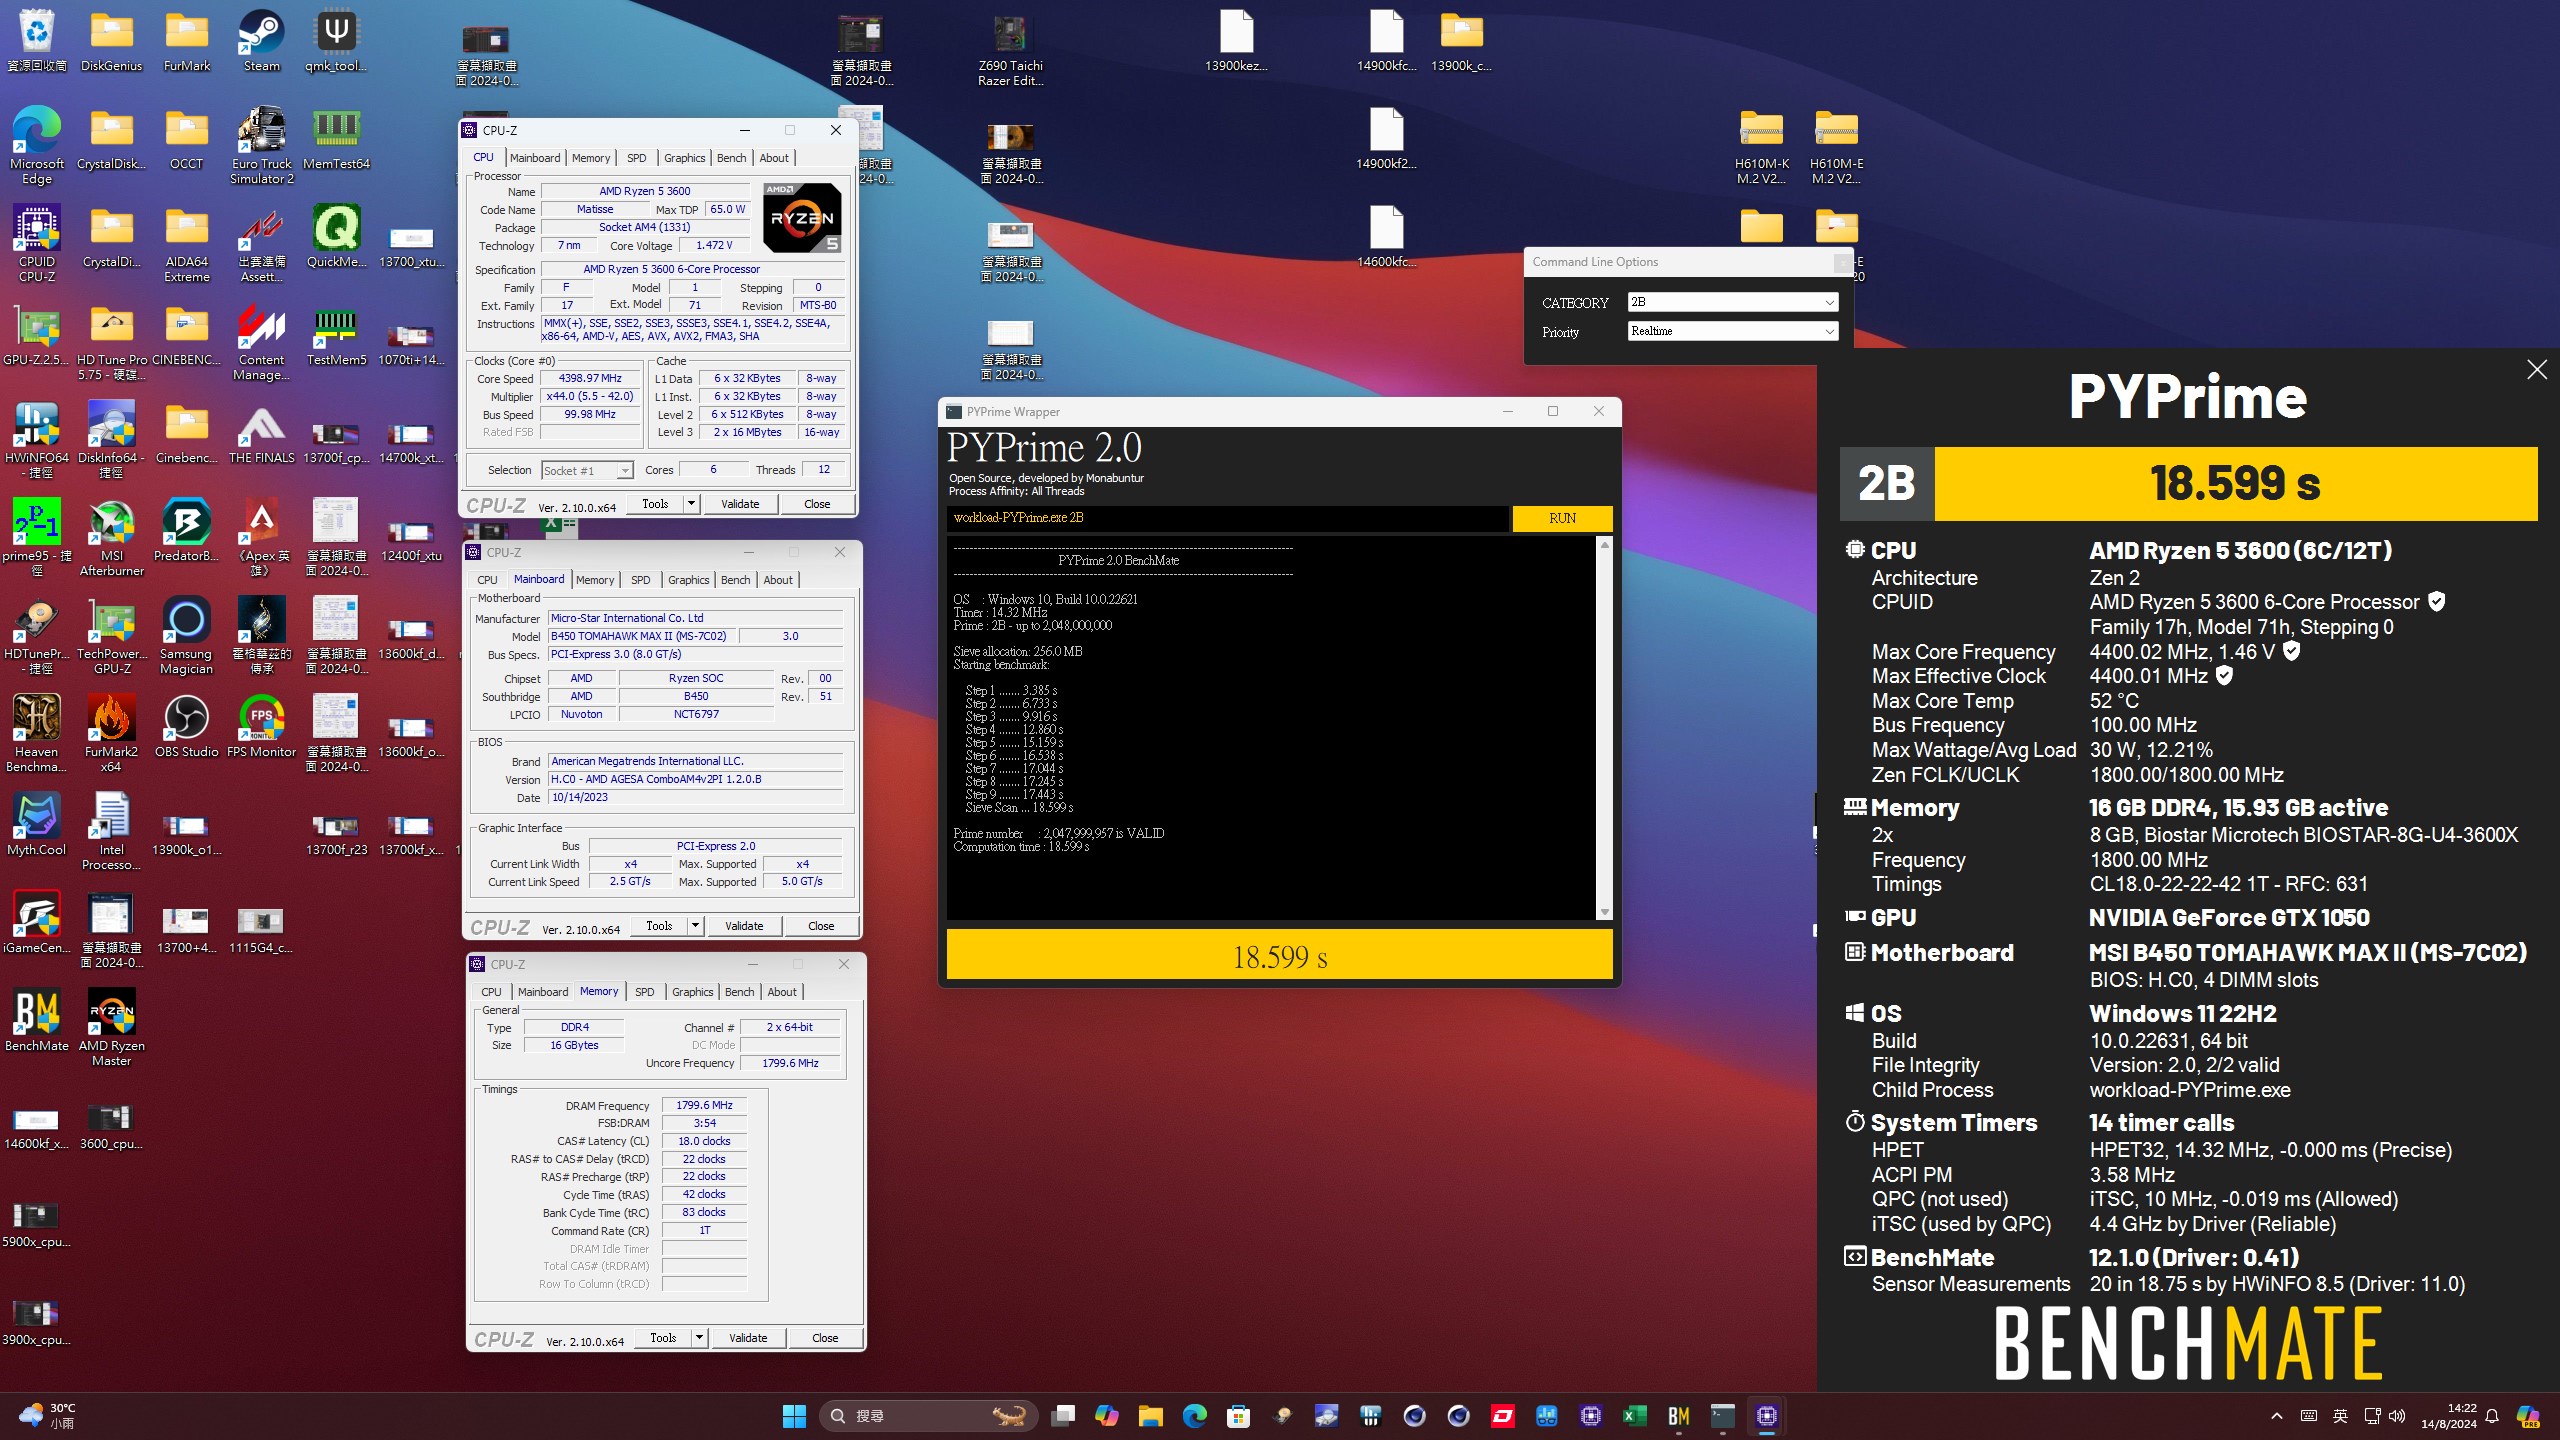The height and width of the screenshot is (1440, 2560).
Task: Open the Microsoft Edge desktop icon
Action: tap(37, 146)
